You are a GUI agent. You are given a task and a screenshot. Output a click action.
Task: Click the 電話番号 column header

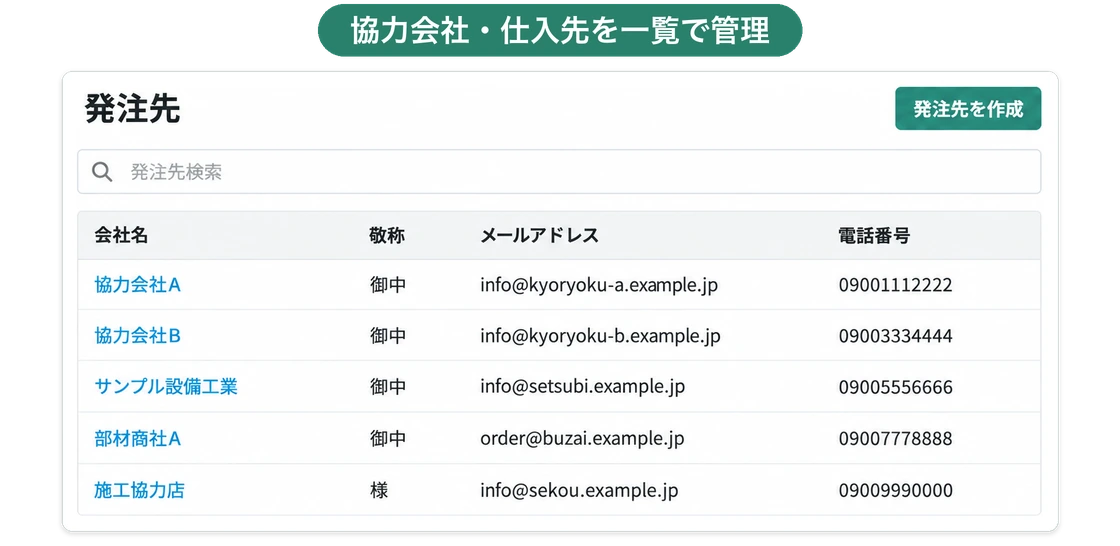pos(874,236)
